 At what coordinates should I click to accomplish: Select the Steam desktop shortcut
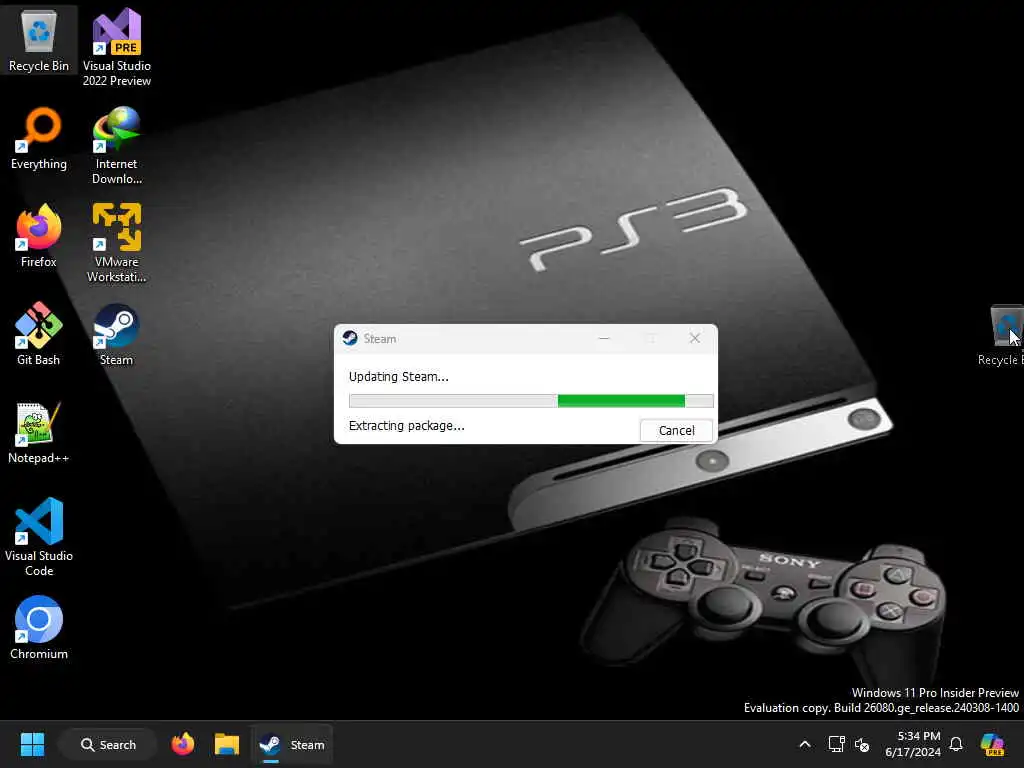click(x=116, y=334)
